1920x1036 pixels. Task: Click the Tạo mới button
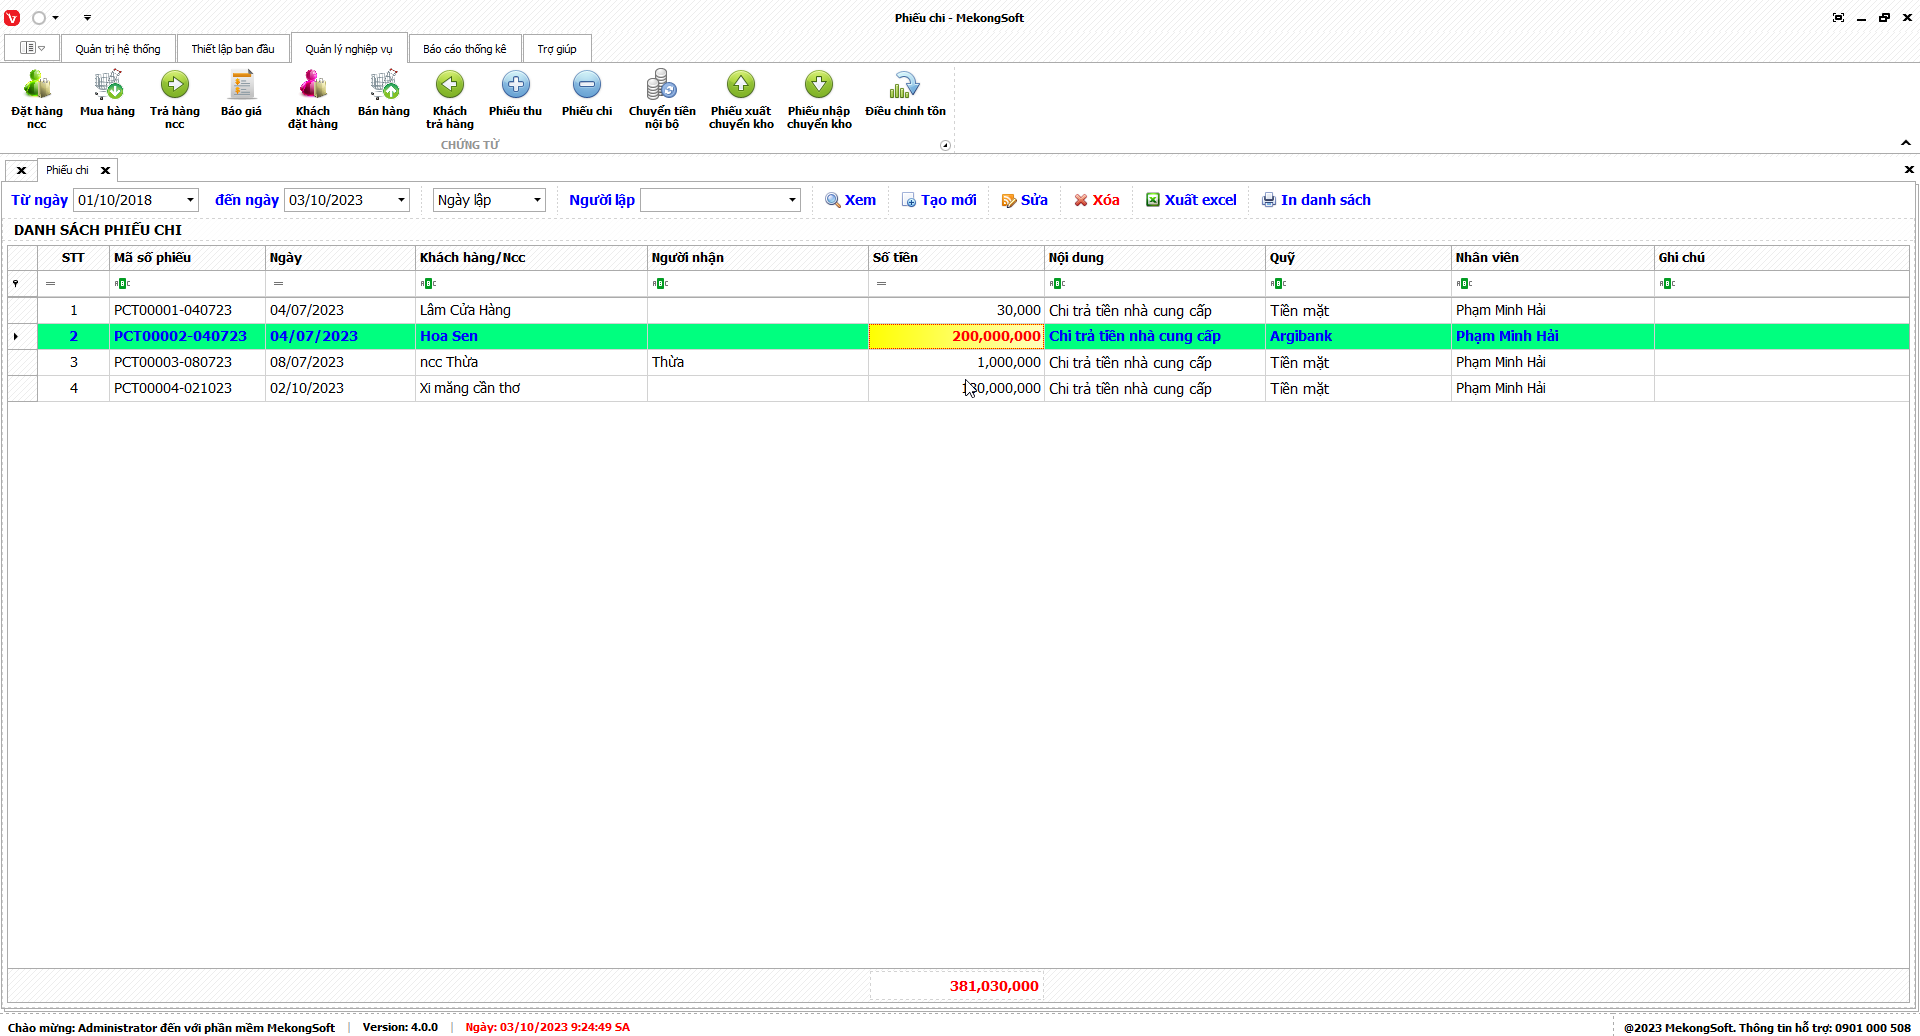point(938,200)
